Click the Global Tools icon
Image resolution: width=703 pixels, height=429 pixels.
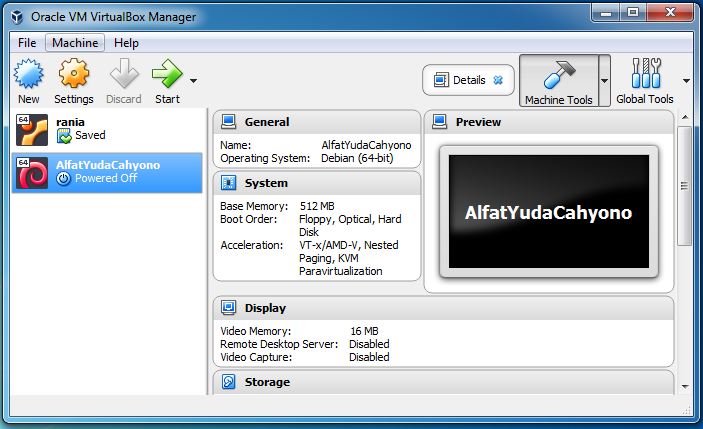point(646,73)
